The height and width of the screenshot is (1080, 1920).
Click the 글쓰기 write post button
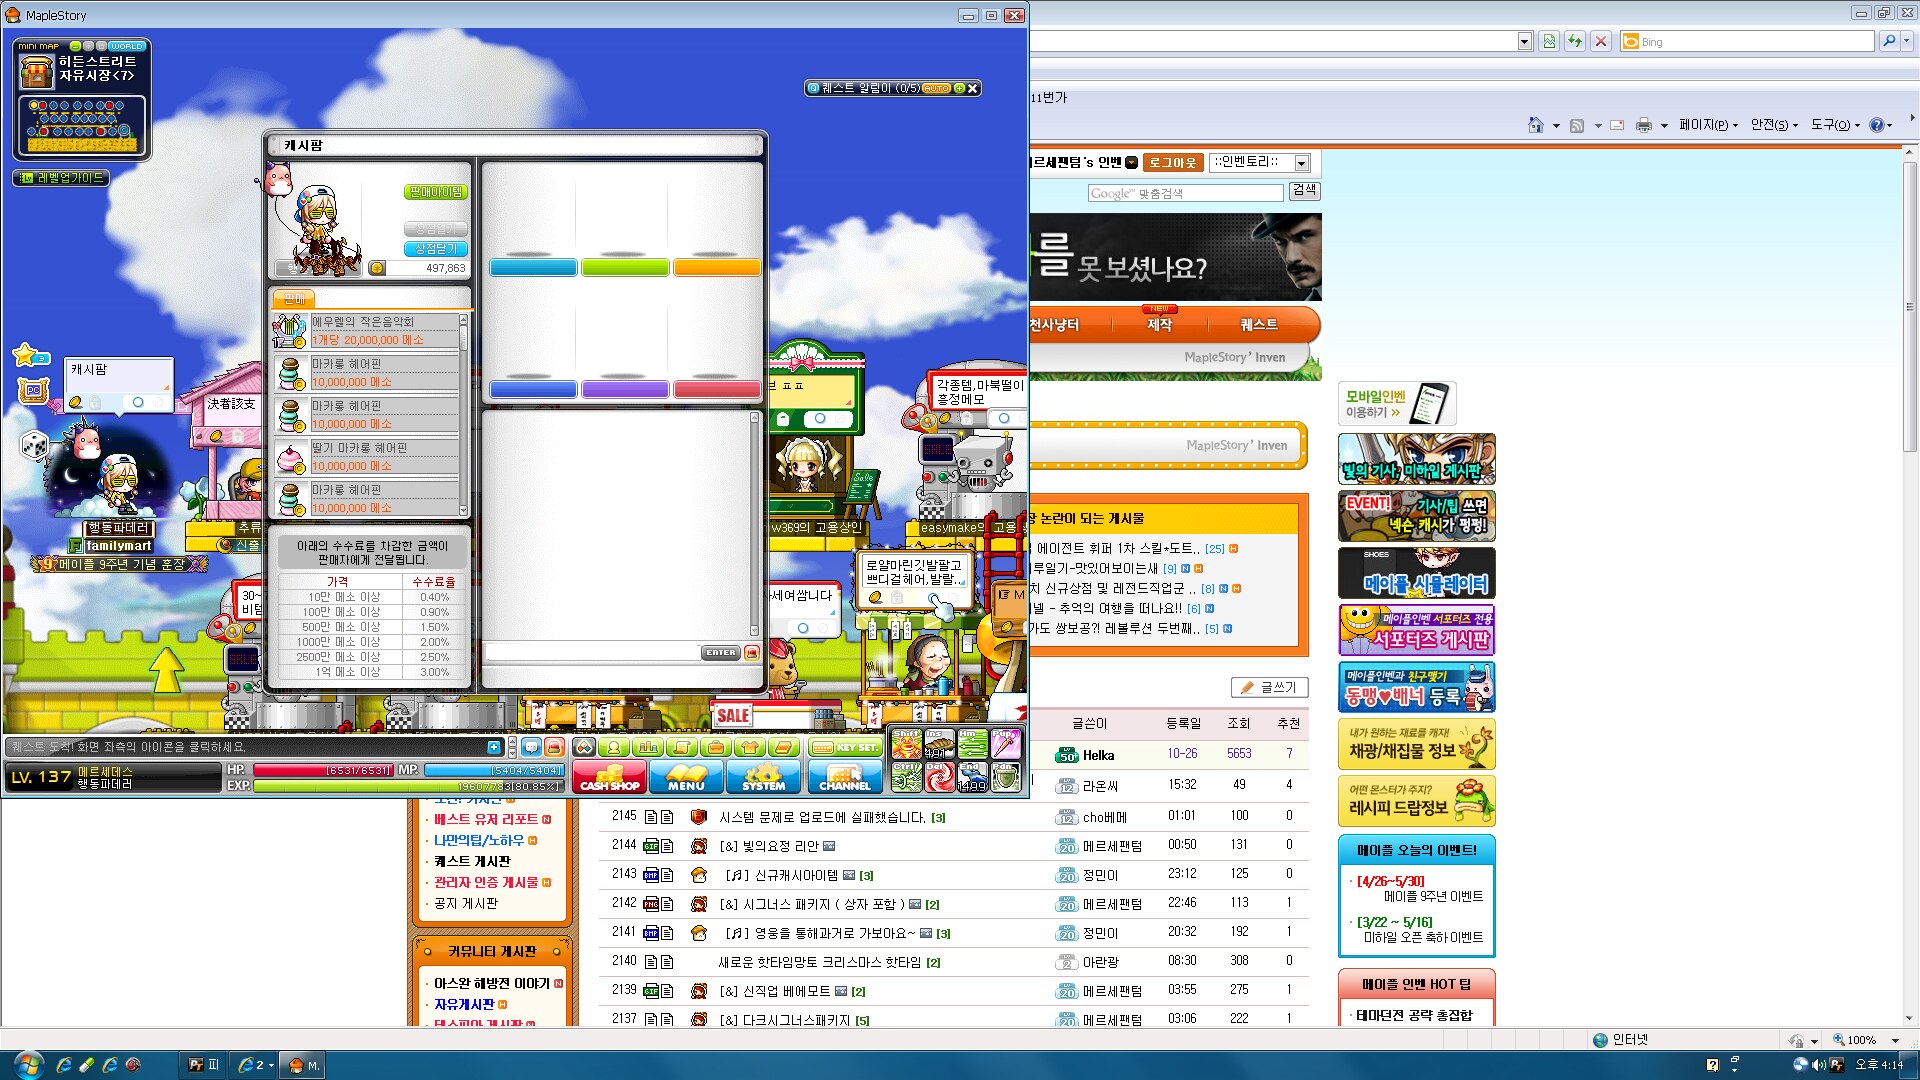(x=1269, y=687)
